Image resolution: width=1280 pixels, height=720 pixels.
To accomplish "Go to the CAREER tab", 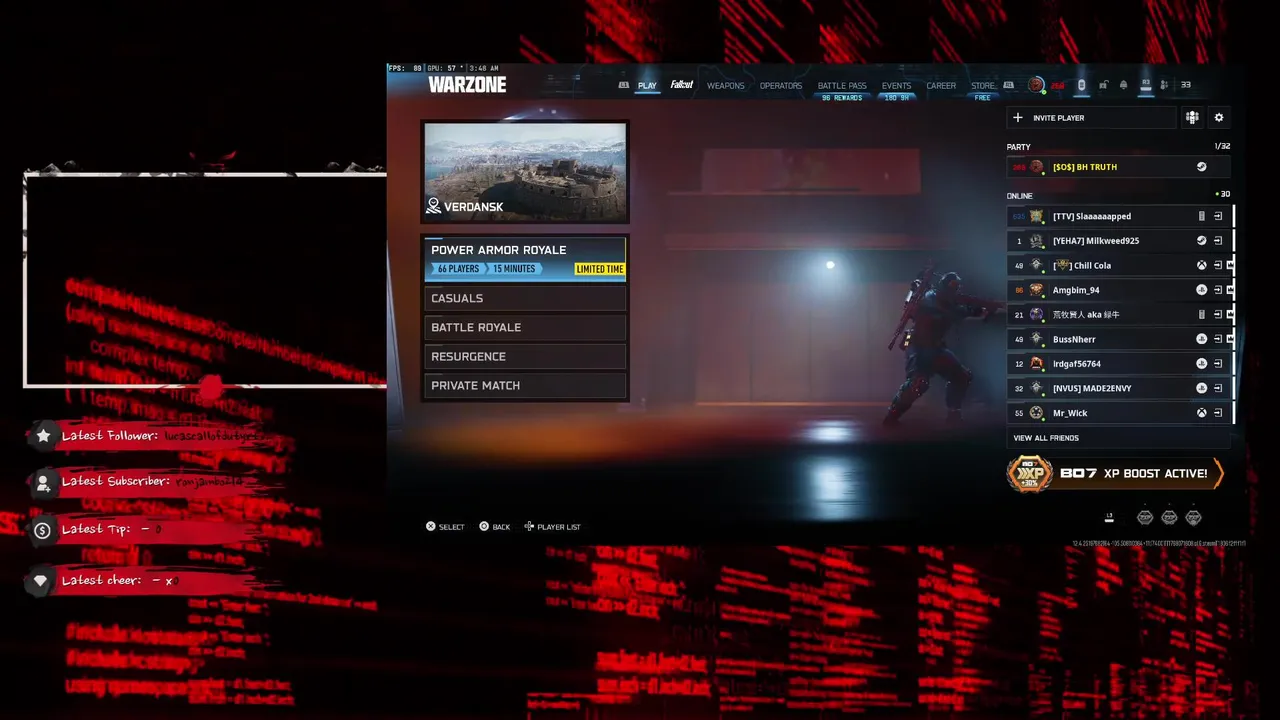I will click(x=941, y=86).
